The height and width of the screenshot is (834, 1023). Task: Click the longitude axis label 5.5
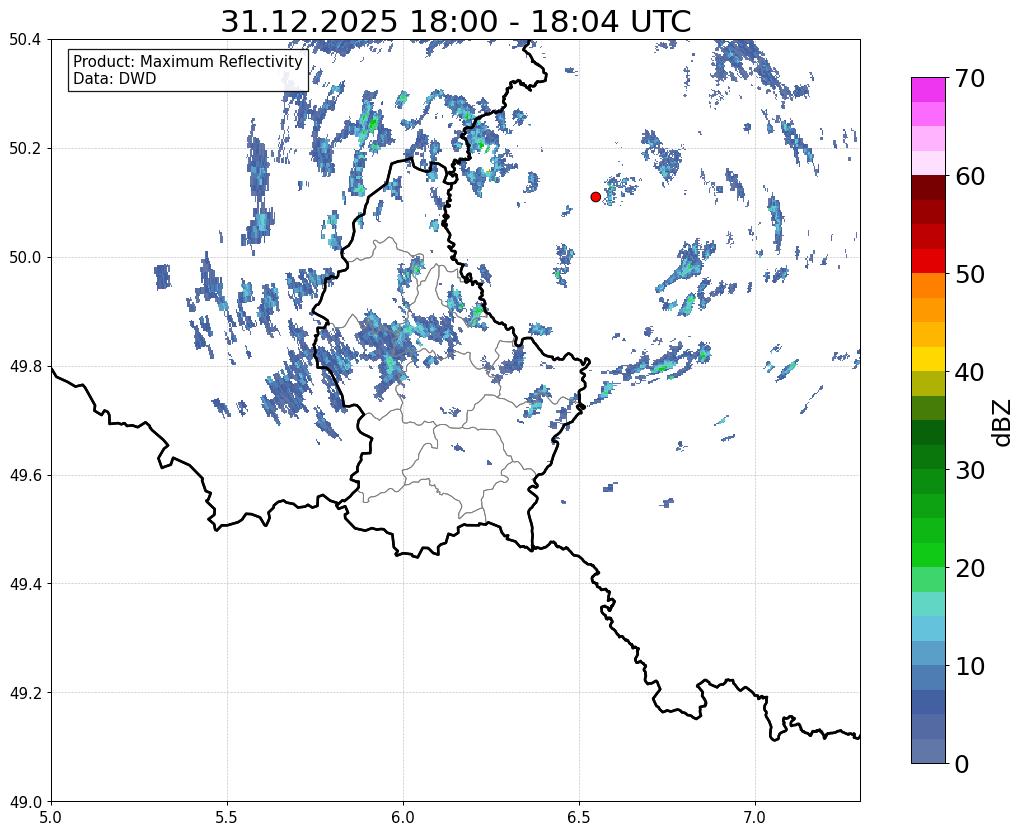(x=227, y=817)
